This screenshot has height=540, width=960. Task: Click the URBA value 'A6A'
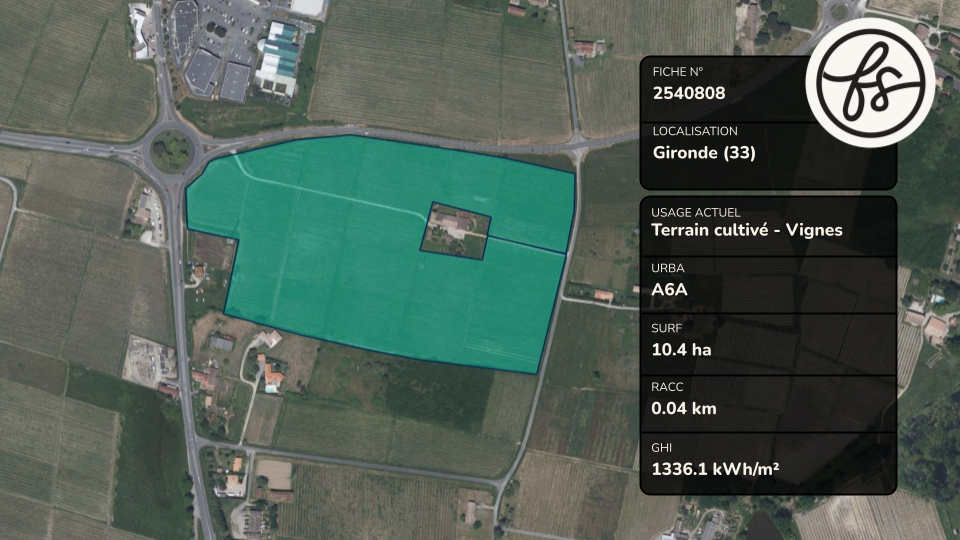point(669,290)
